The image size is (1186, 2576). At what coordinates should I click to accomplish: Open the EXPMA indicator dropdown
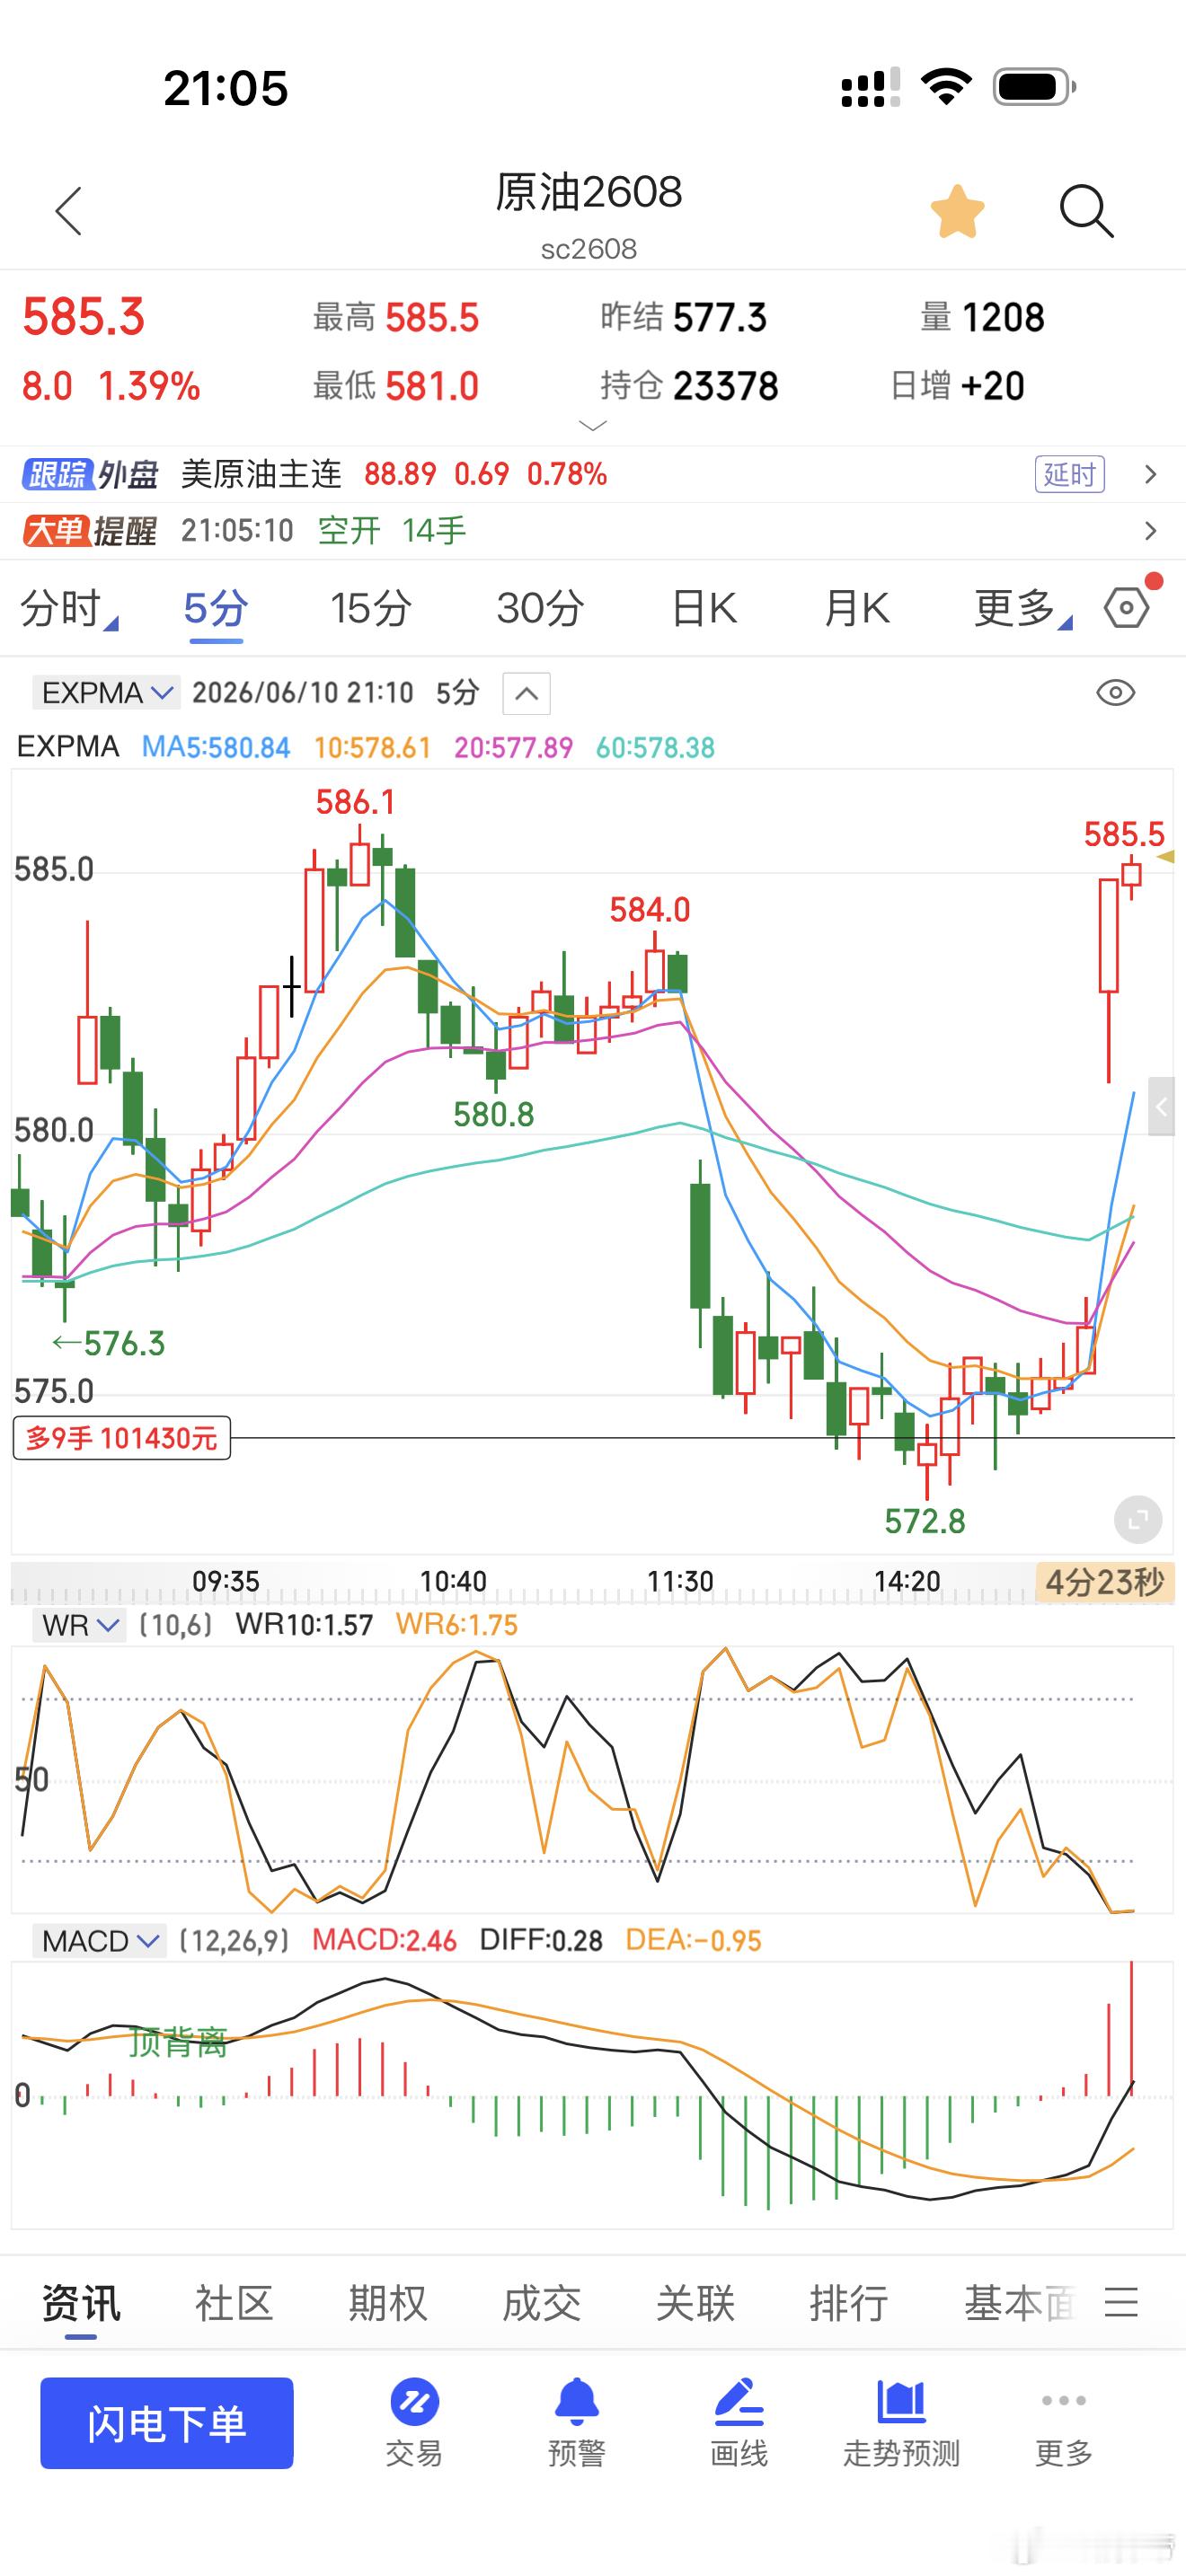coord(107,692)
